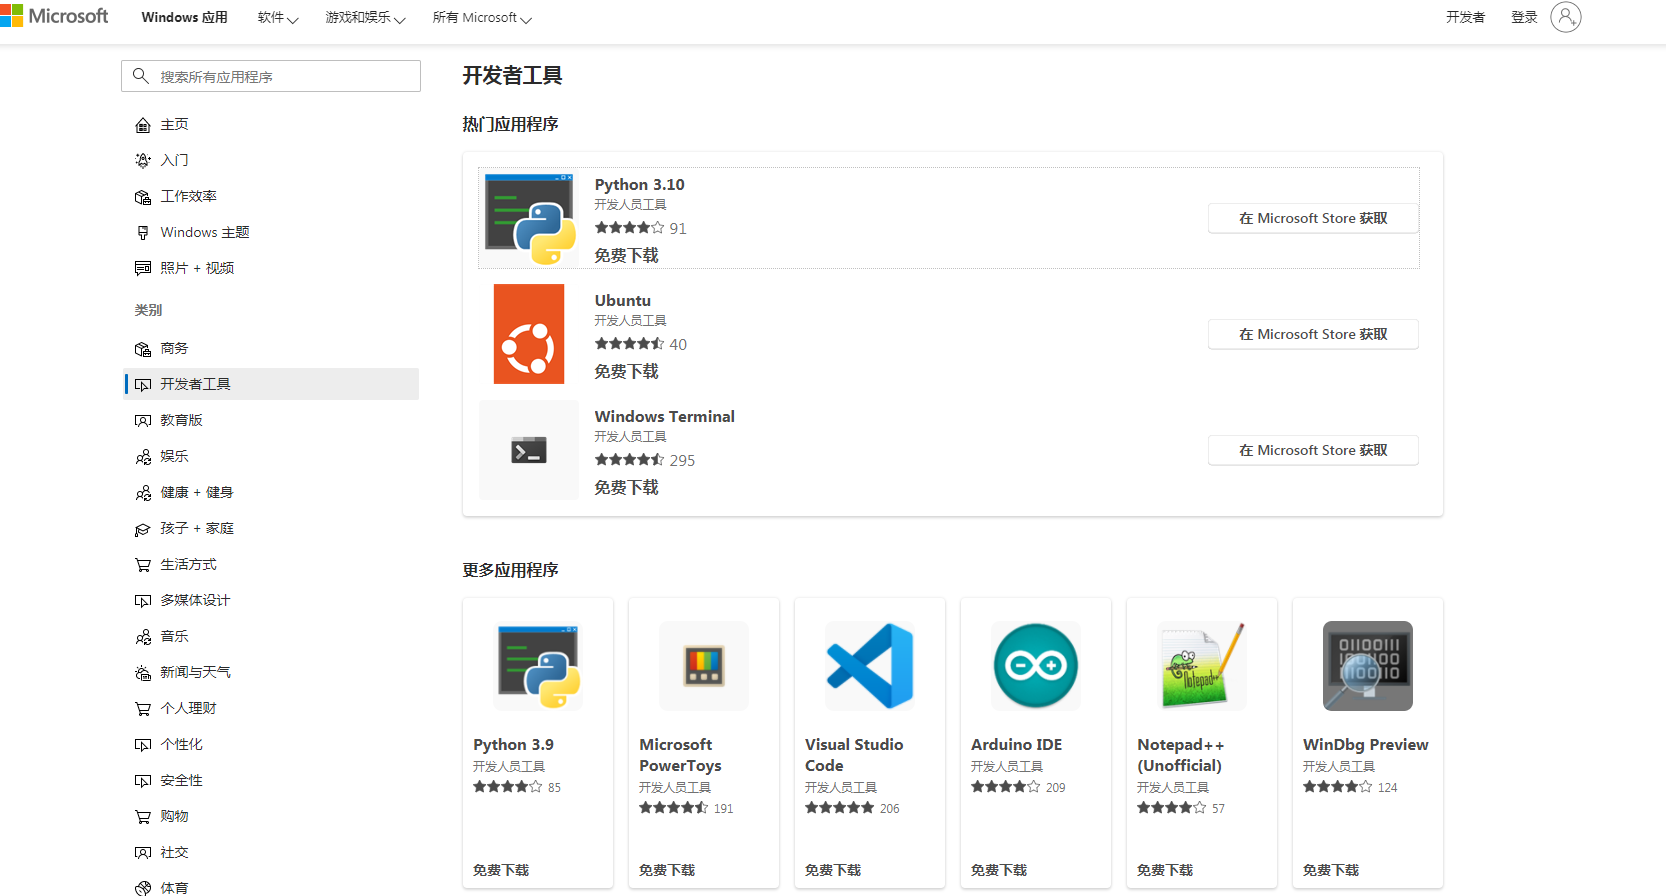Click the 健康 + 健身 category icon
The width and height of the screenshot is (1666, 896).
143,493
